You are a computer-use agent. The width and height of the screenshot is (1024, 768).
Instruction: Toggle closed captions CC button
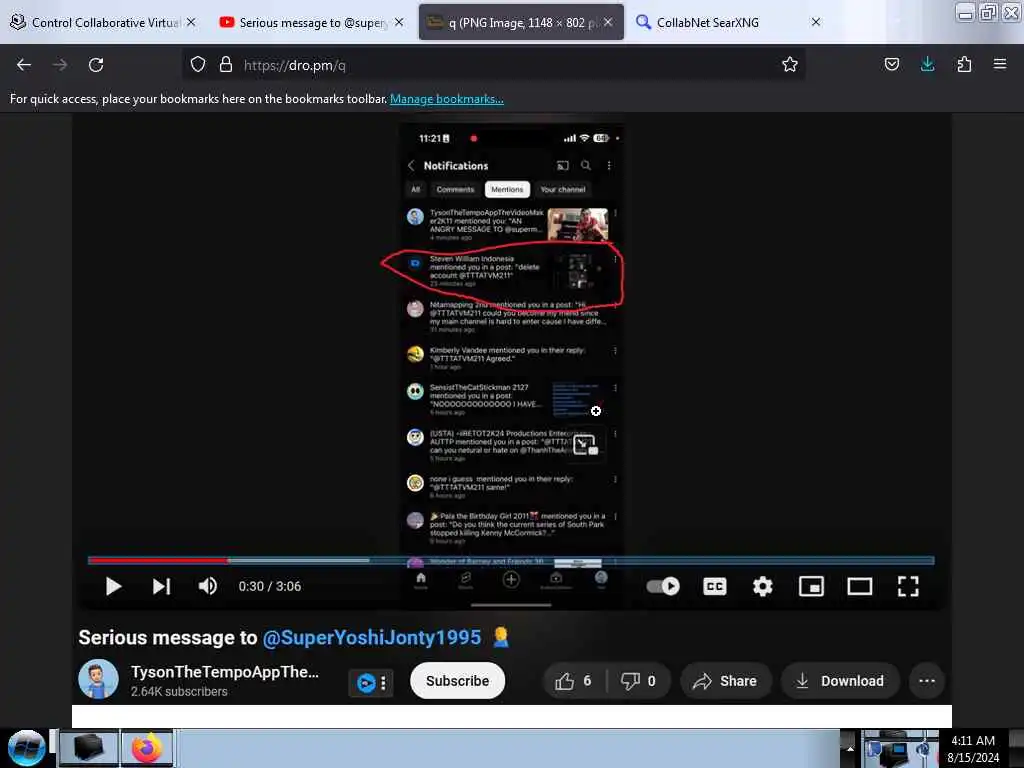coord(714,586)
